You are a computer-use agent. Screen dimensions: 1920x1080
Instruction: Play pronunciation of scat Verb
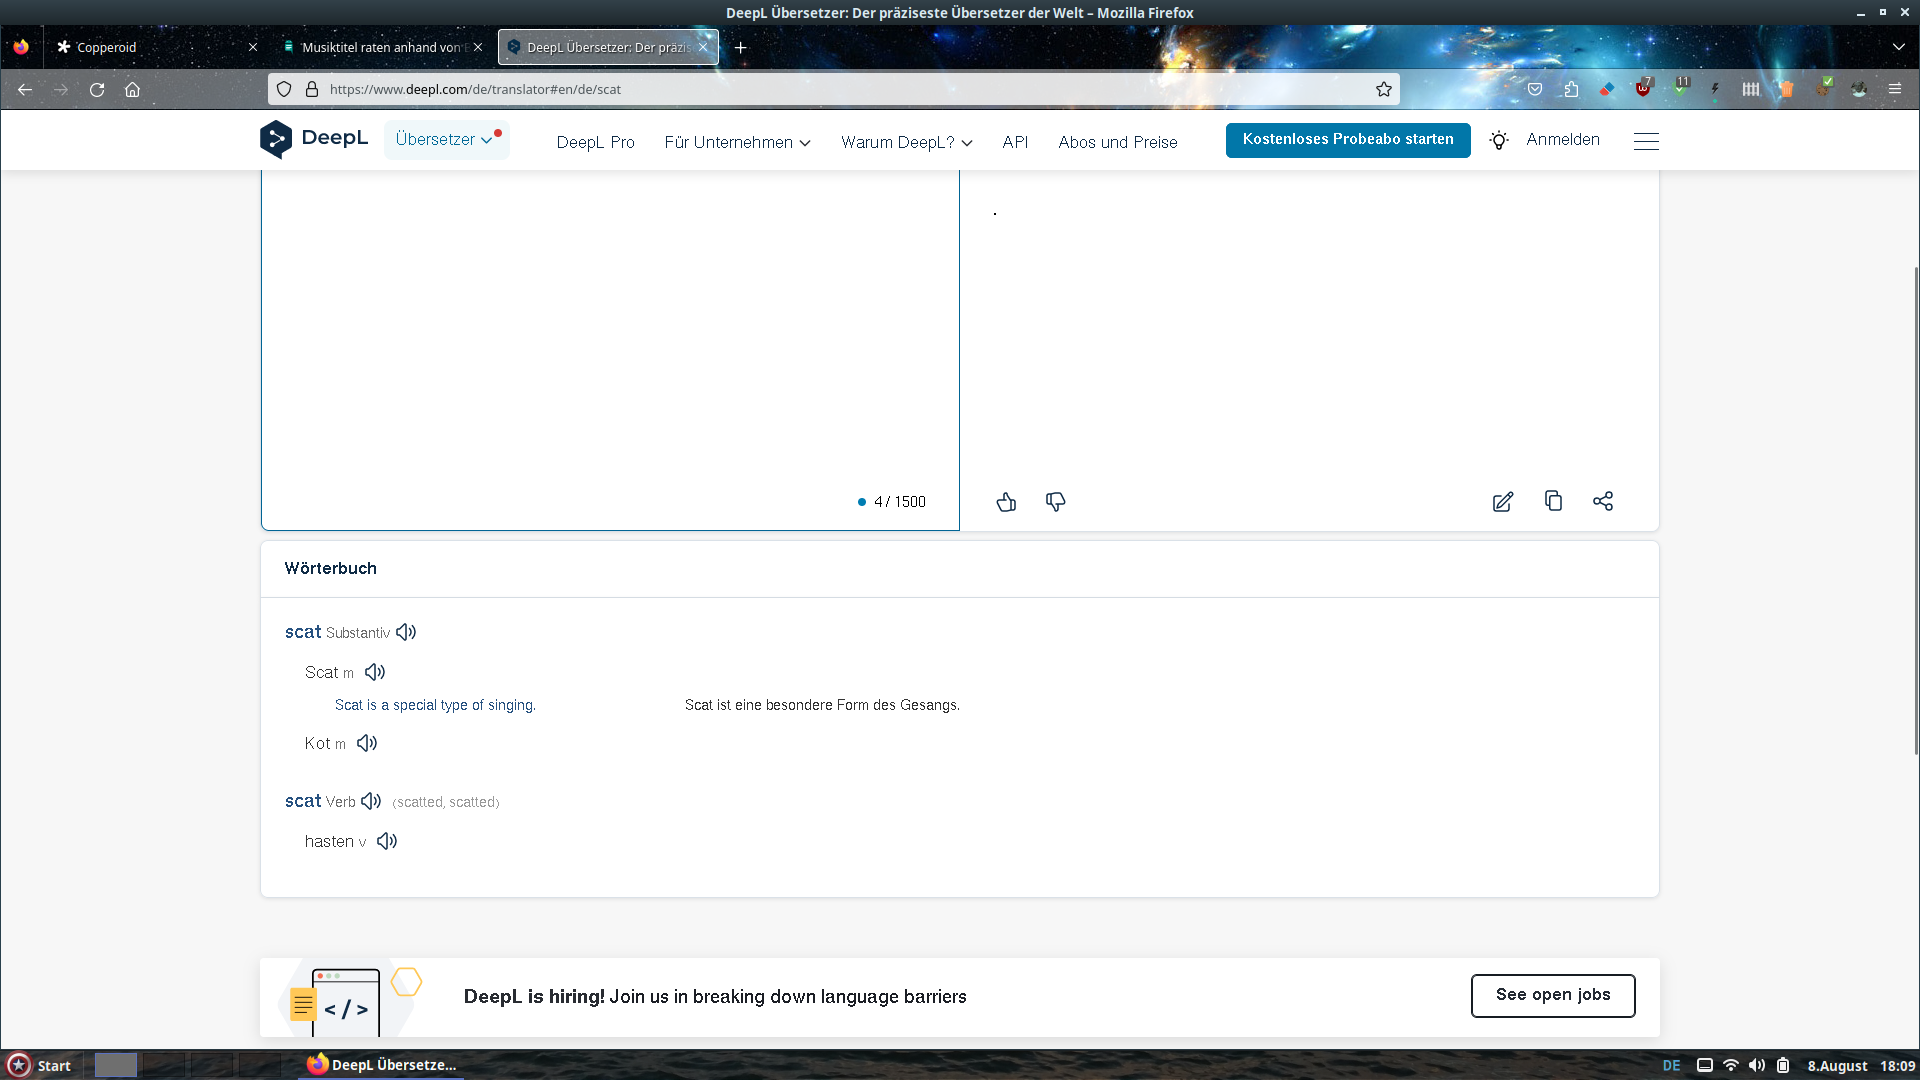[x=371, y=801]
